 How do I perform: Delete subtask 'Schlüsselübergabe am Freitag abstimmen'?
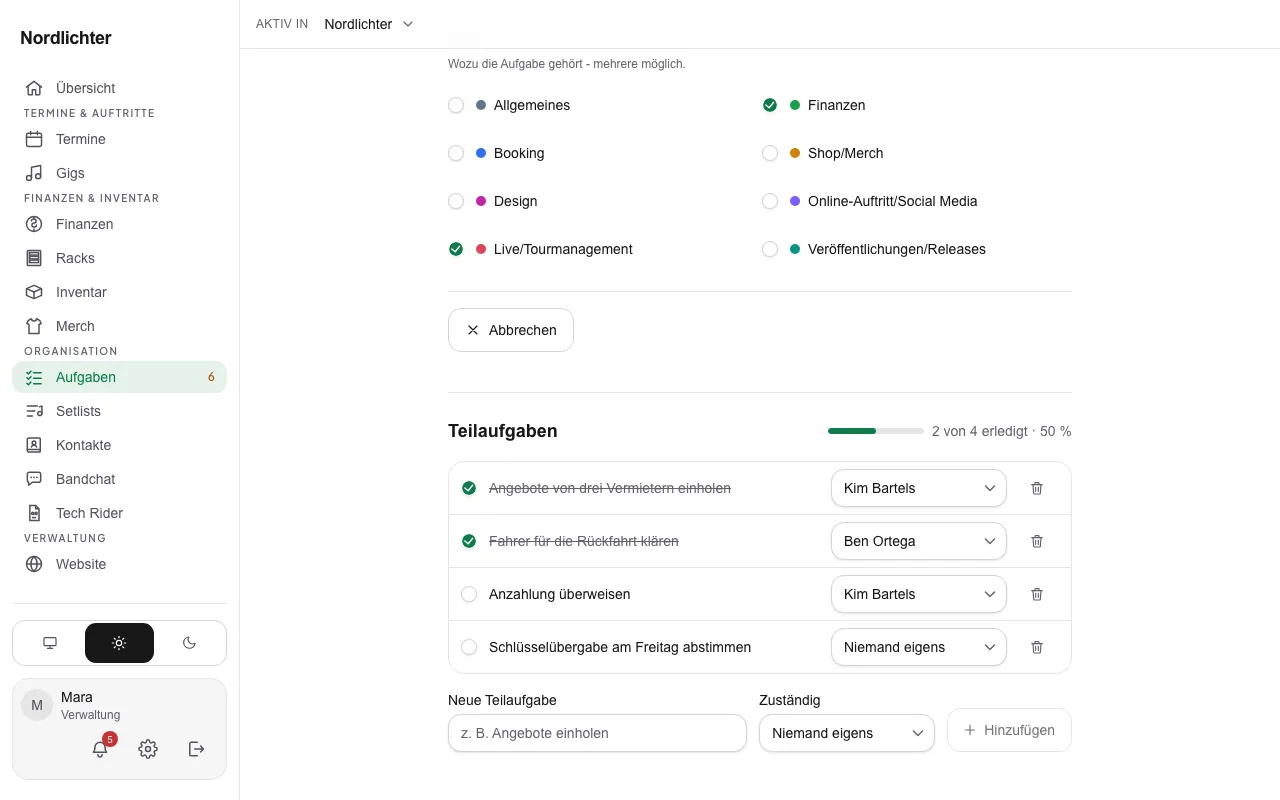[x=1037, y=647]
